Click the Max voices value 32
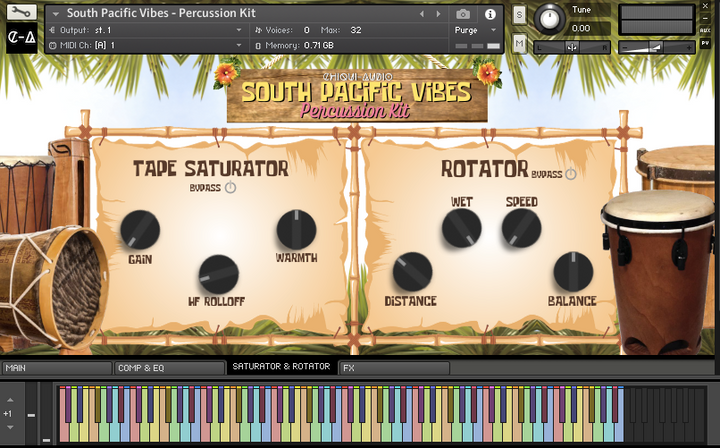The width and height of the screenshot is (720, 448). pos(356,30)
